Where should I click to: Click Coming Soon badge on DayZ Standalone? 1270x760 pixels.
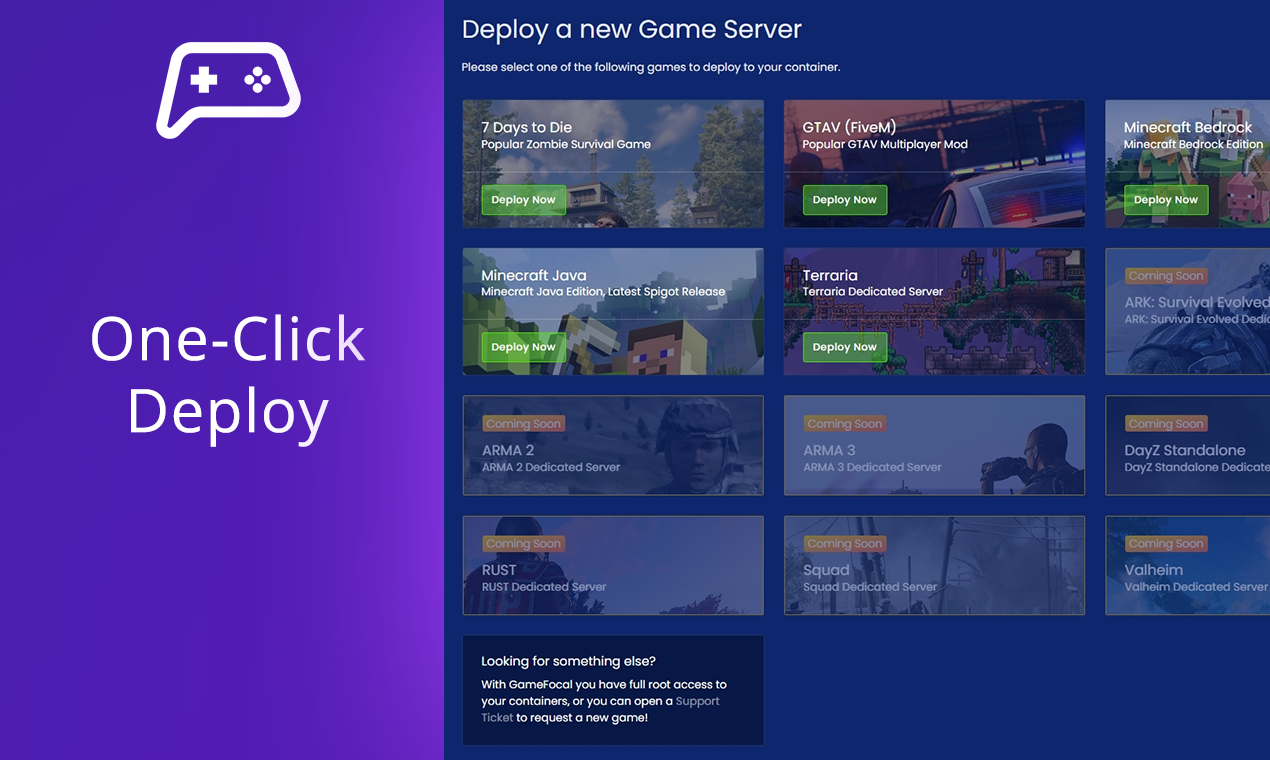(x=1166, y=424)
